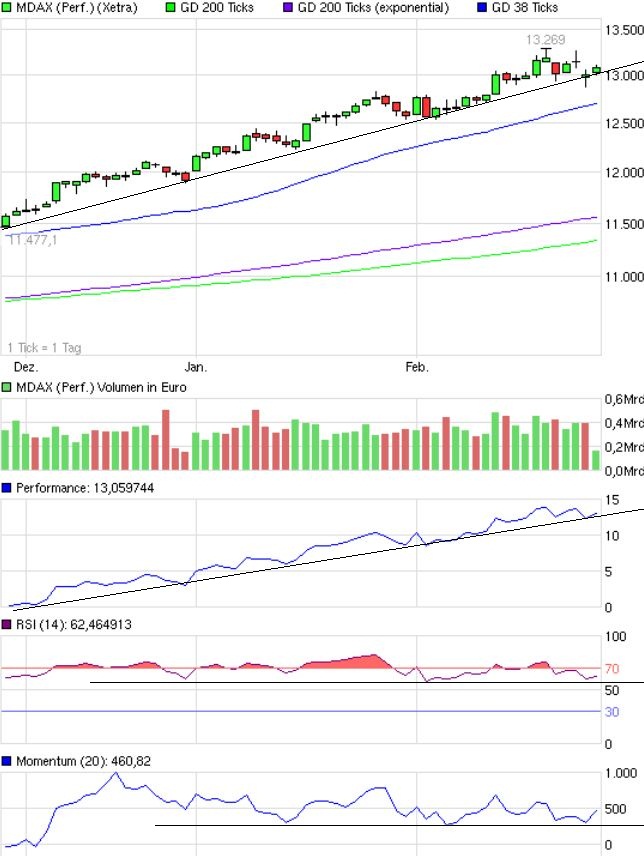This screenshot has width=644, height=856.
Task: Click the RSI 70 threshold label
Action: tap(612, 669)
